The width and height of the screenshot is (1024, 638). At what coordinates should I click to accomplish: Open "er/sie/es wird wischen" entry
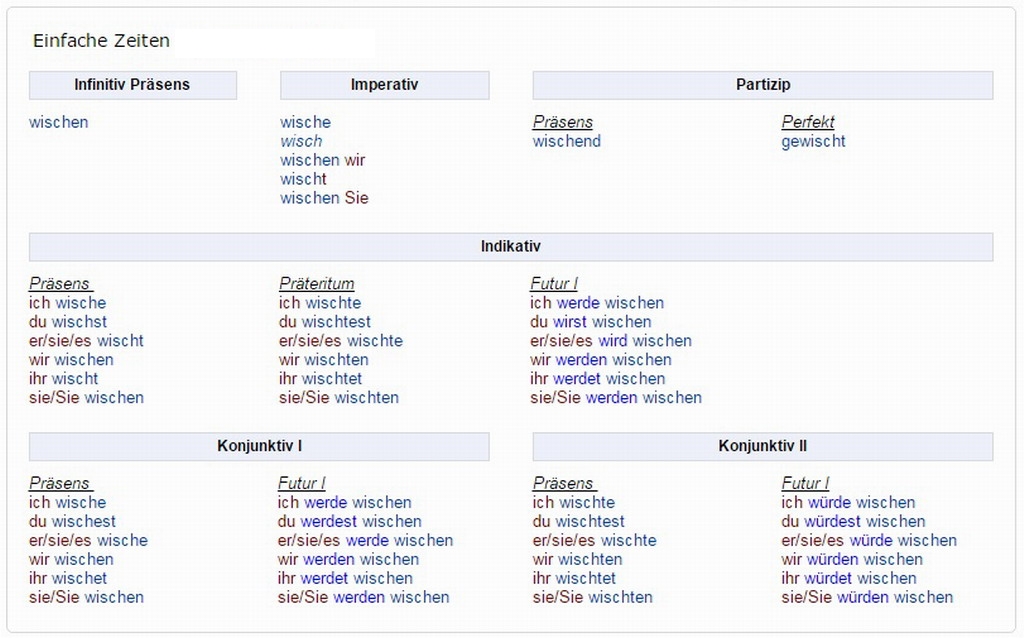(610, 341)
